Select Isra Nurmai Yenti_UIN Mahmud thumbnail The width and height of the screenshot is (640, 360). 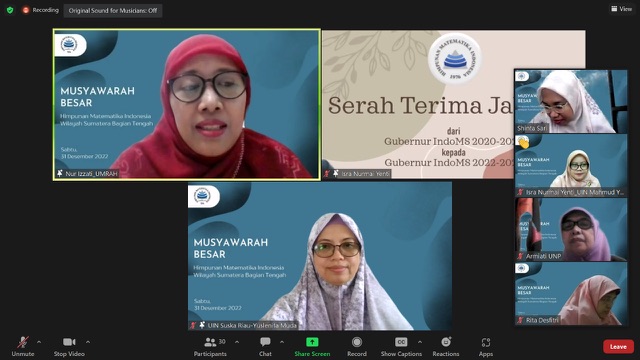(x=571, y=165)
